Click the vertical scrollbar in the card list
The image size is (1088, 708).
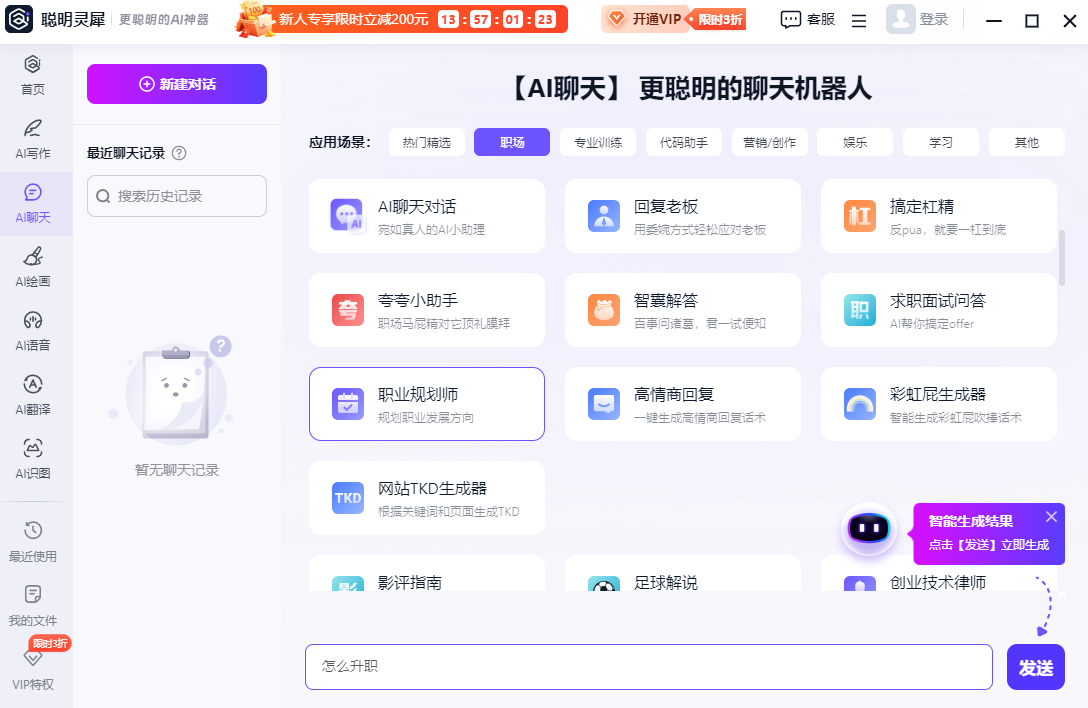1061,258
